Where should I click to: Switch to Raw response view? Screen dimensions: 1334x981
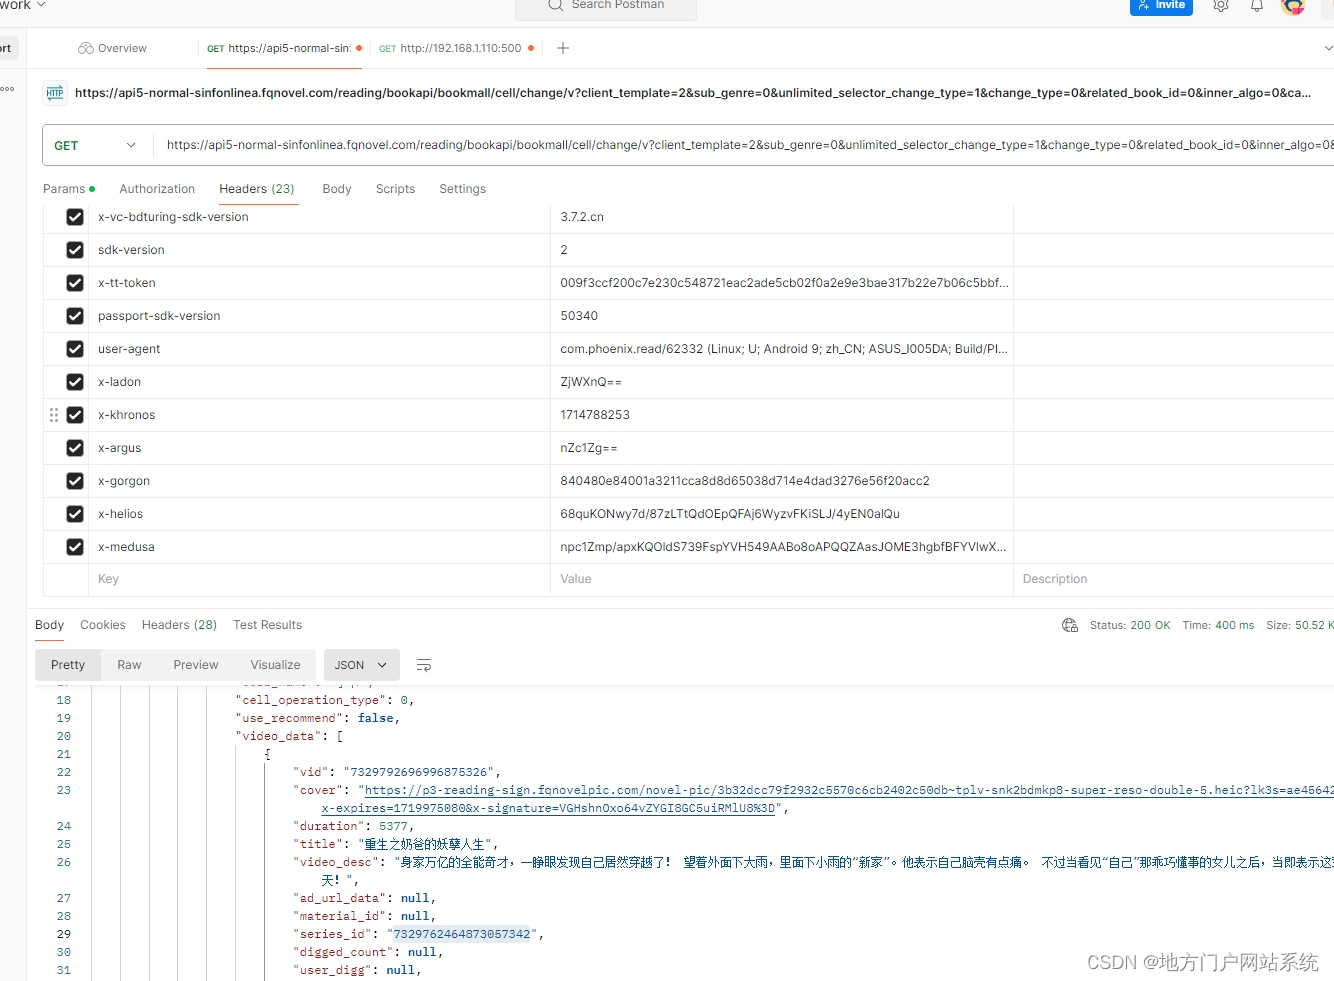pos(129,665)
